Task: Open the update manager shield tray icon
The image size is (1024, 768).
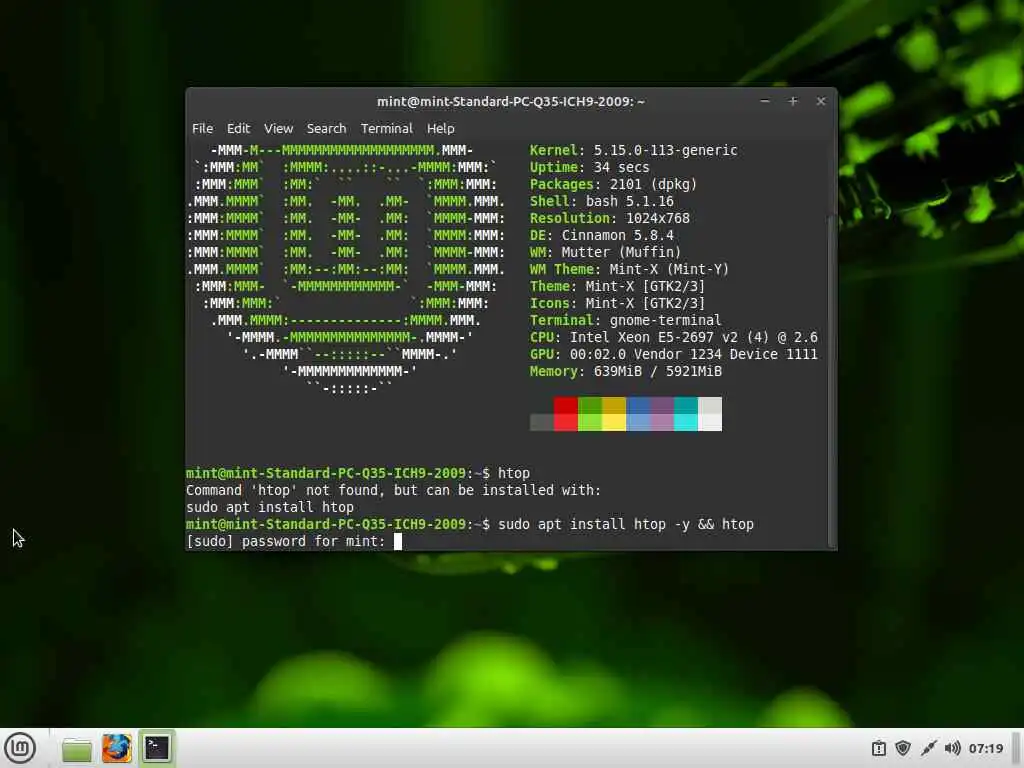Action: coord(903,748)
